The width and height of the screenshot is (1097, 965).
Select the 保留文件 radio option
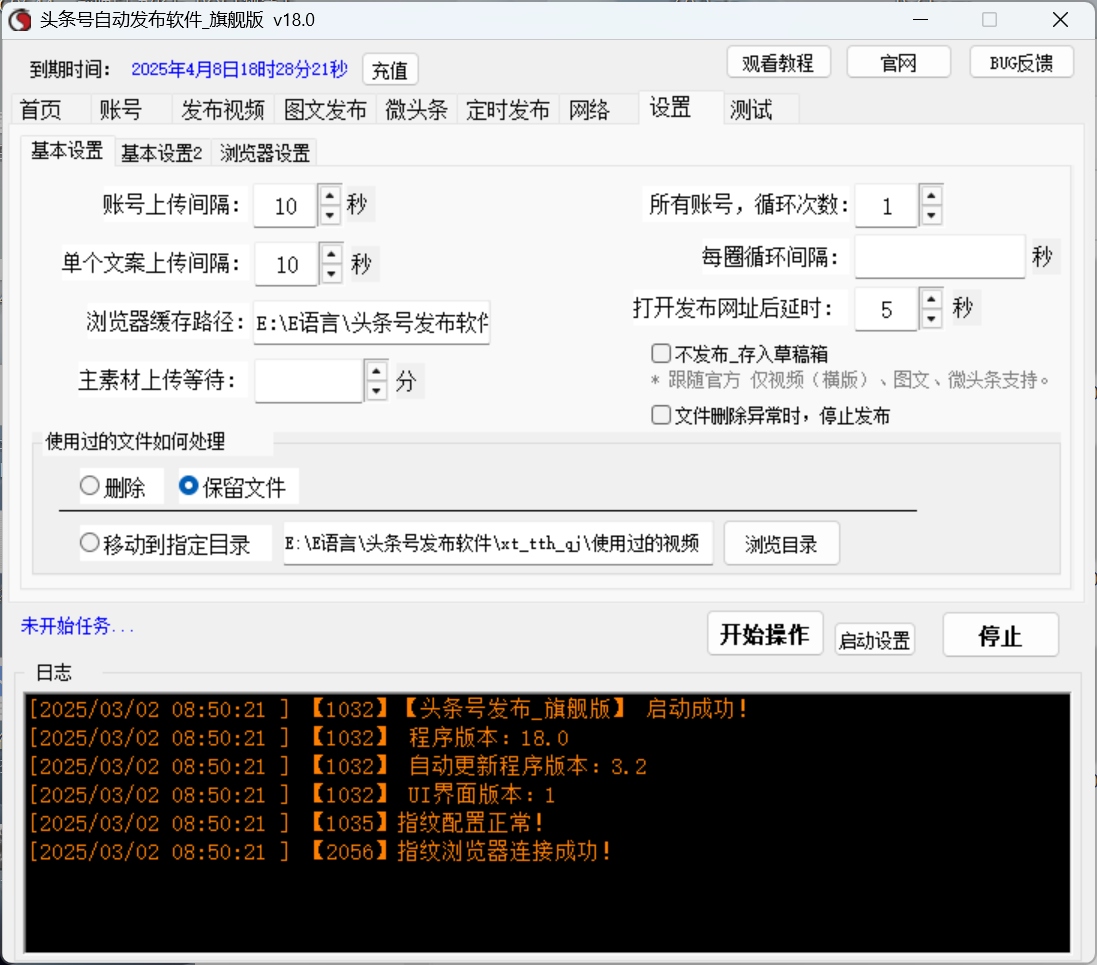pyautogui.click(x=188, y=486)
